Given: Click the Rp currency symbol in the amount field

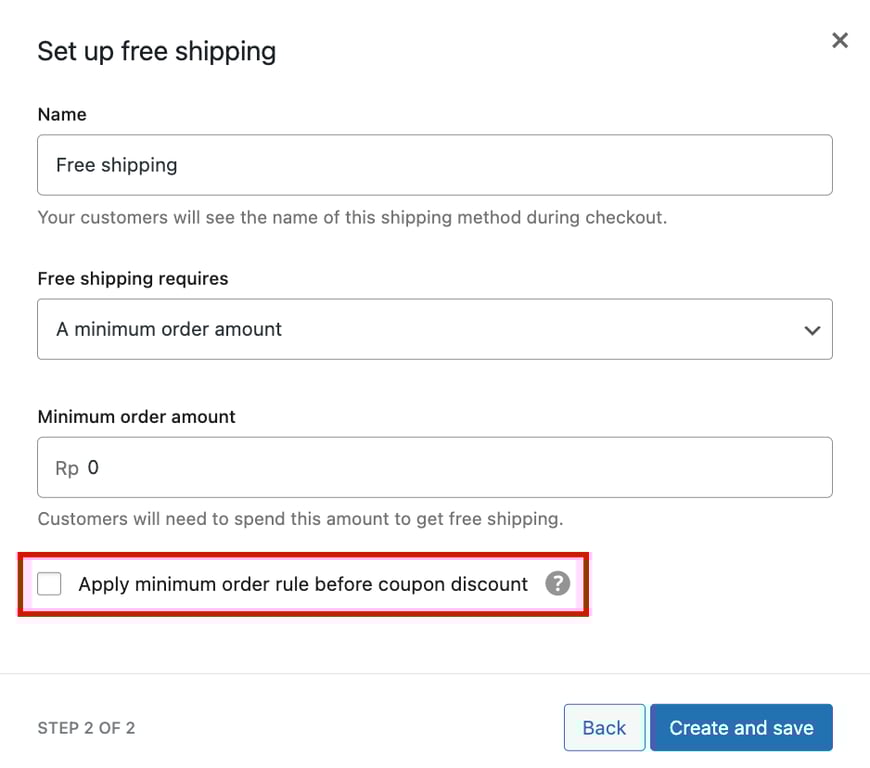Looking at the screenshot, I should 65,467.
